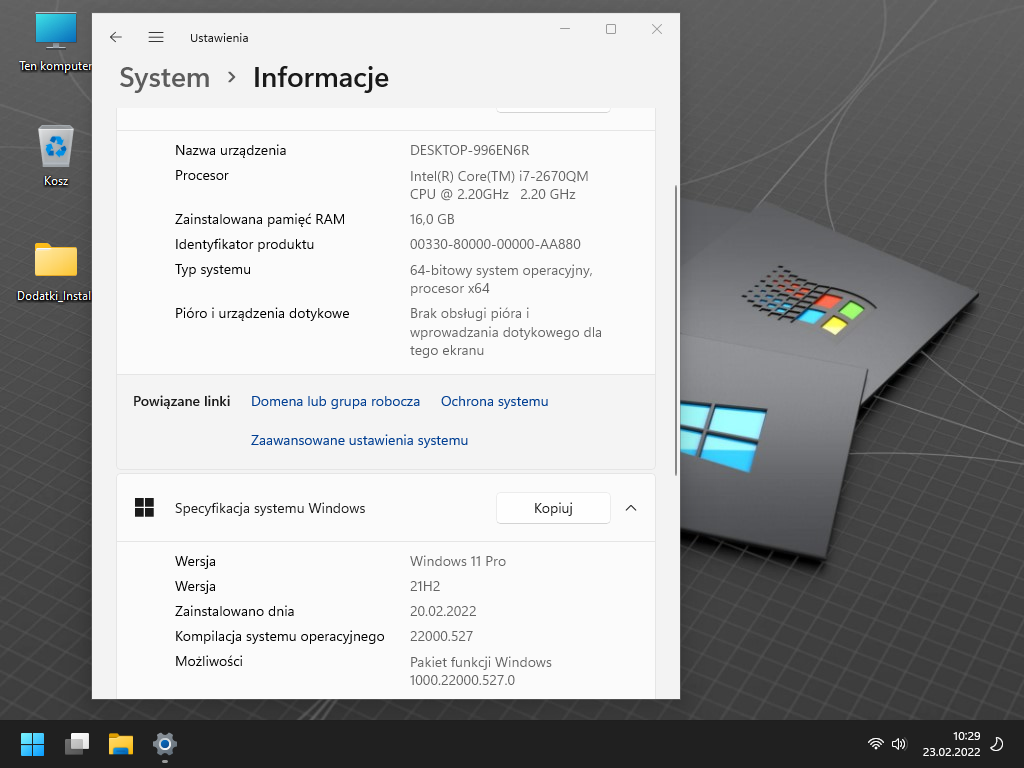
Task: Click the Typ systemu label
Action: point(213,269)
